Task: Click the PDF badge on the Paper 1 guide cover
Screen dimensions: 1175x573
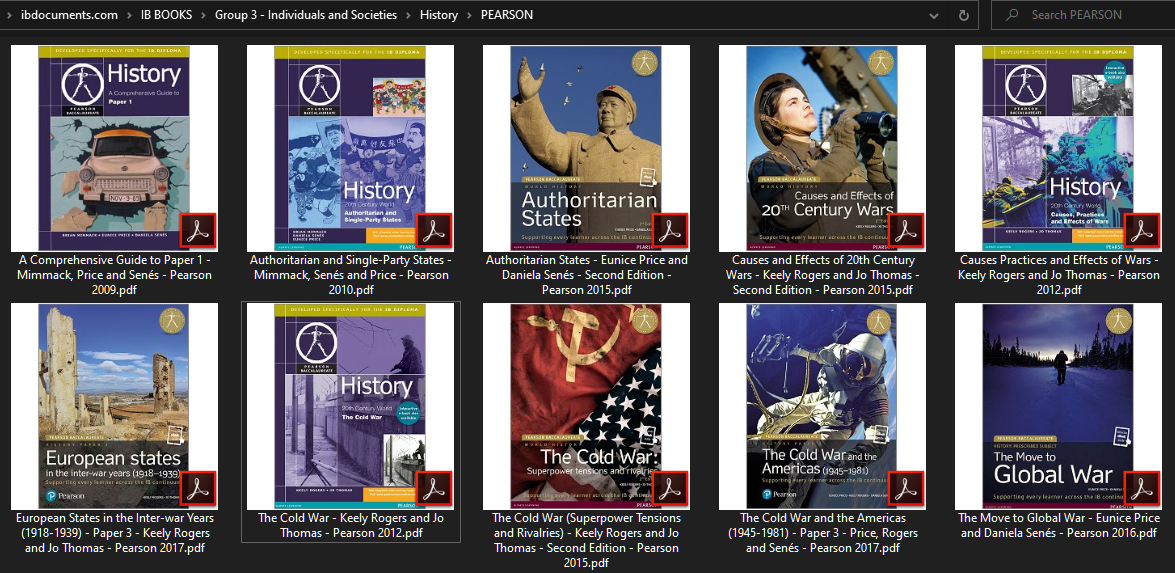Action: [198, 231]
